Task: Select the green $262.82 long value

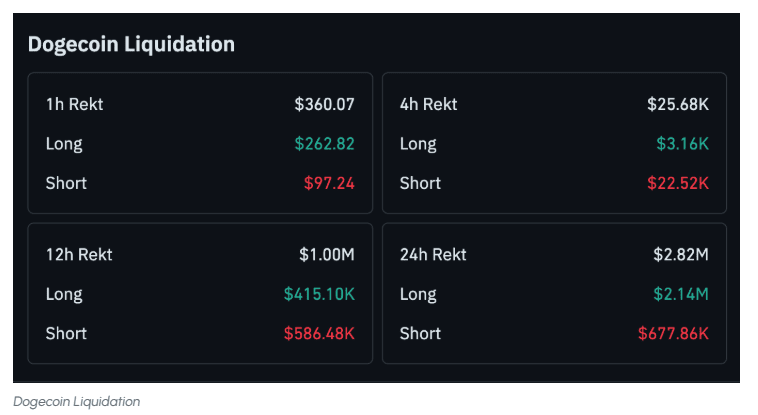Action: tap(324, 143)
